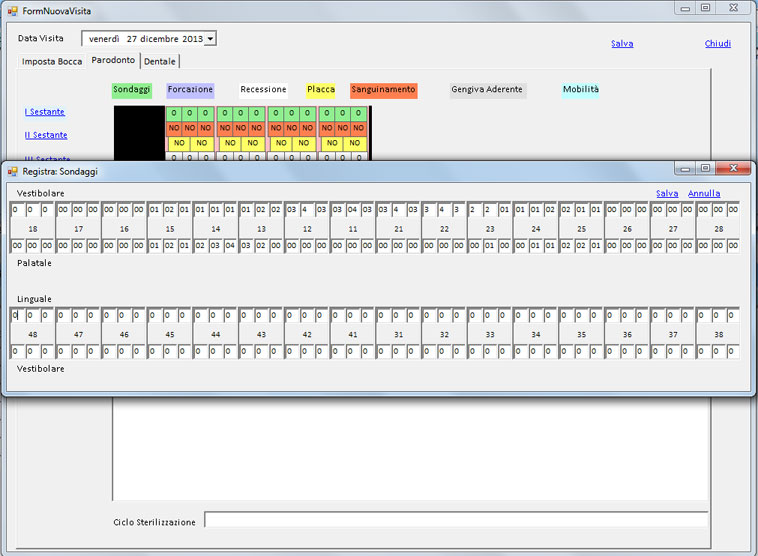Image resolution: width=758 pixels, height=556 pixels.
Task: Click the cyan Mobilità legend label
Action: coord(581,89)
